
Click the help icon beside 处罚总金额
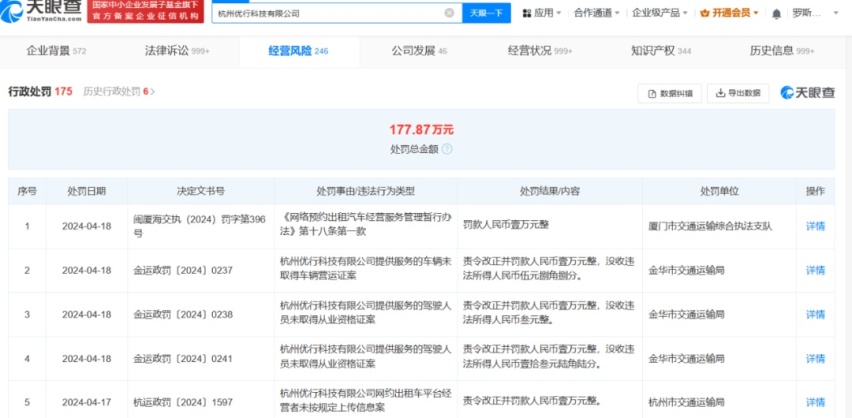tap(447, 149)
